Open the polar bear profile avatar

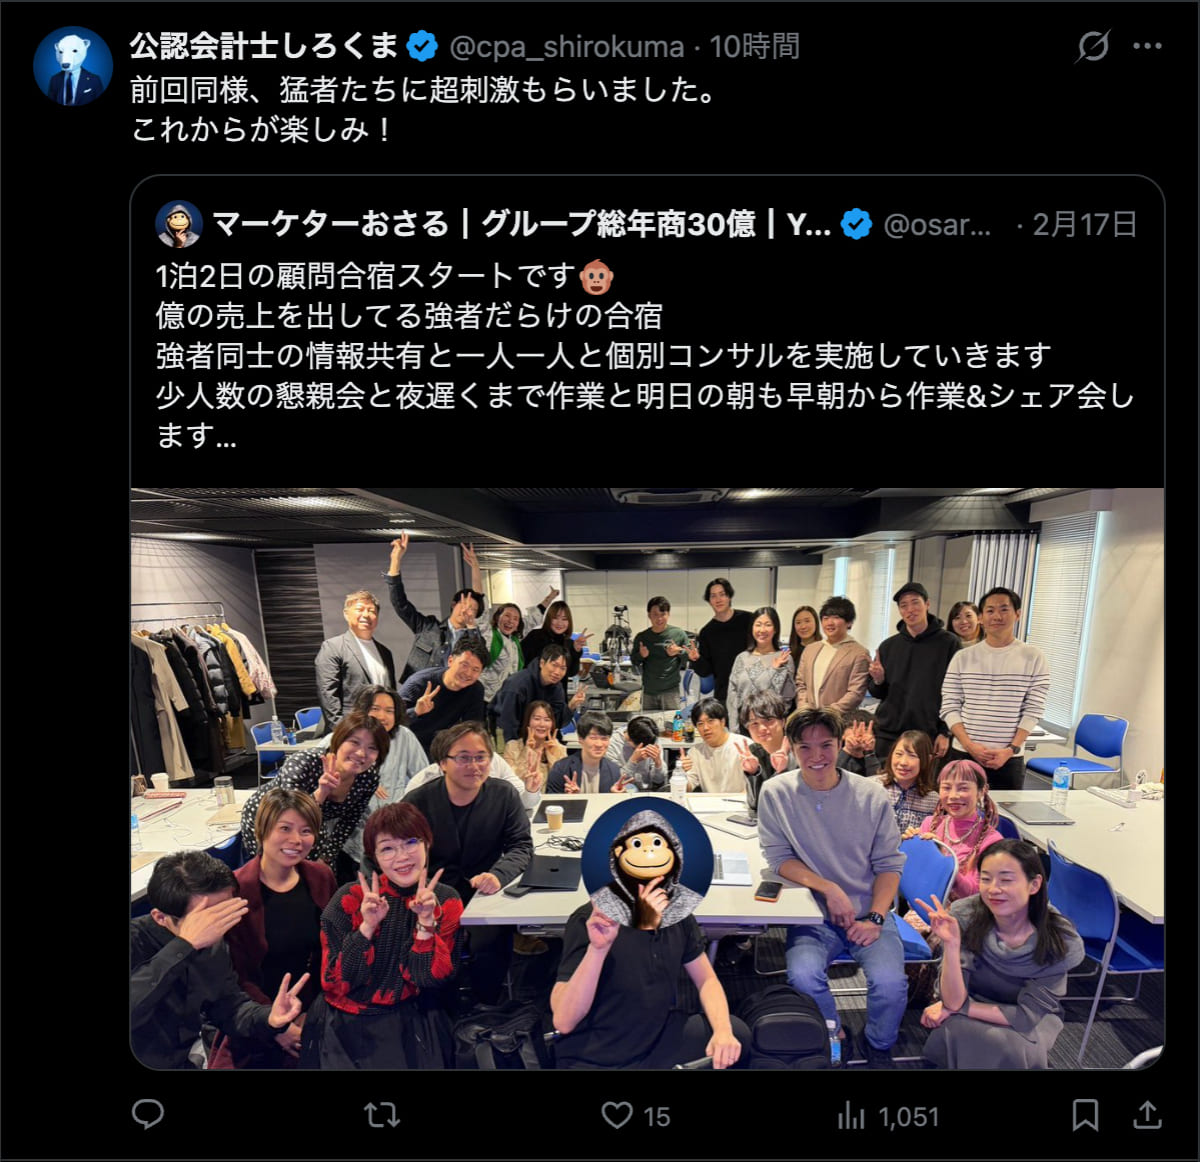click(72, 67)
